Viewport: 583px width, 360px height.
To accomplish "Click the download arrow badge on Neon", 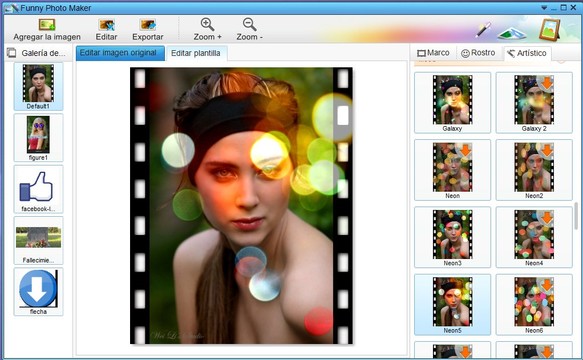I will (465, 150).
